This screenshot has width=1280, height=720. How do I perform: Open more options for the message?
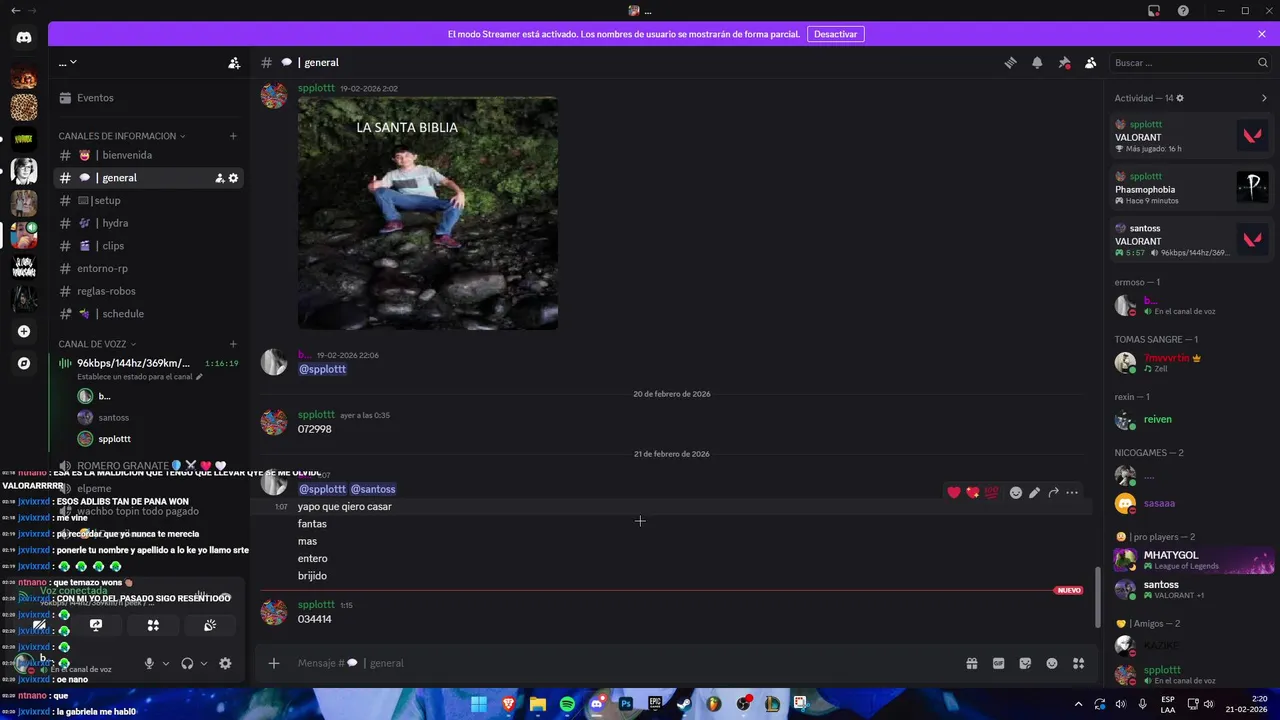point(1072,492)
